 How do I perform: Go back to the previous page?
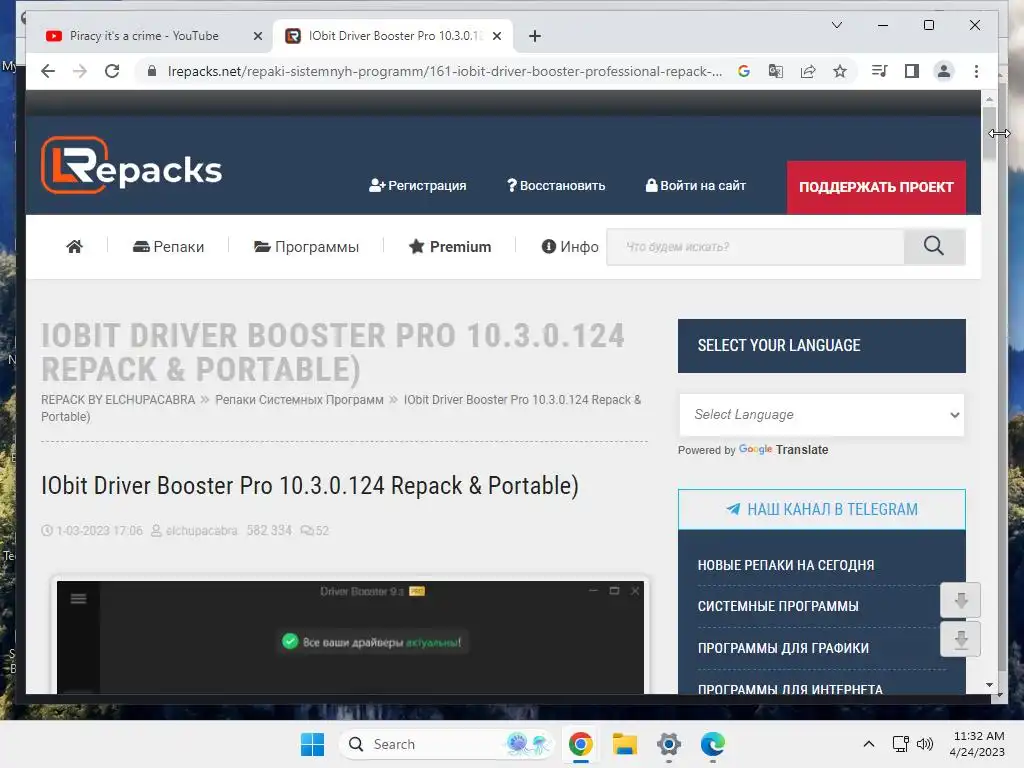click(48, 71)
